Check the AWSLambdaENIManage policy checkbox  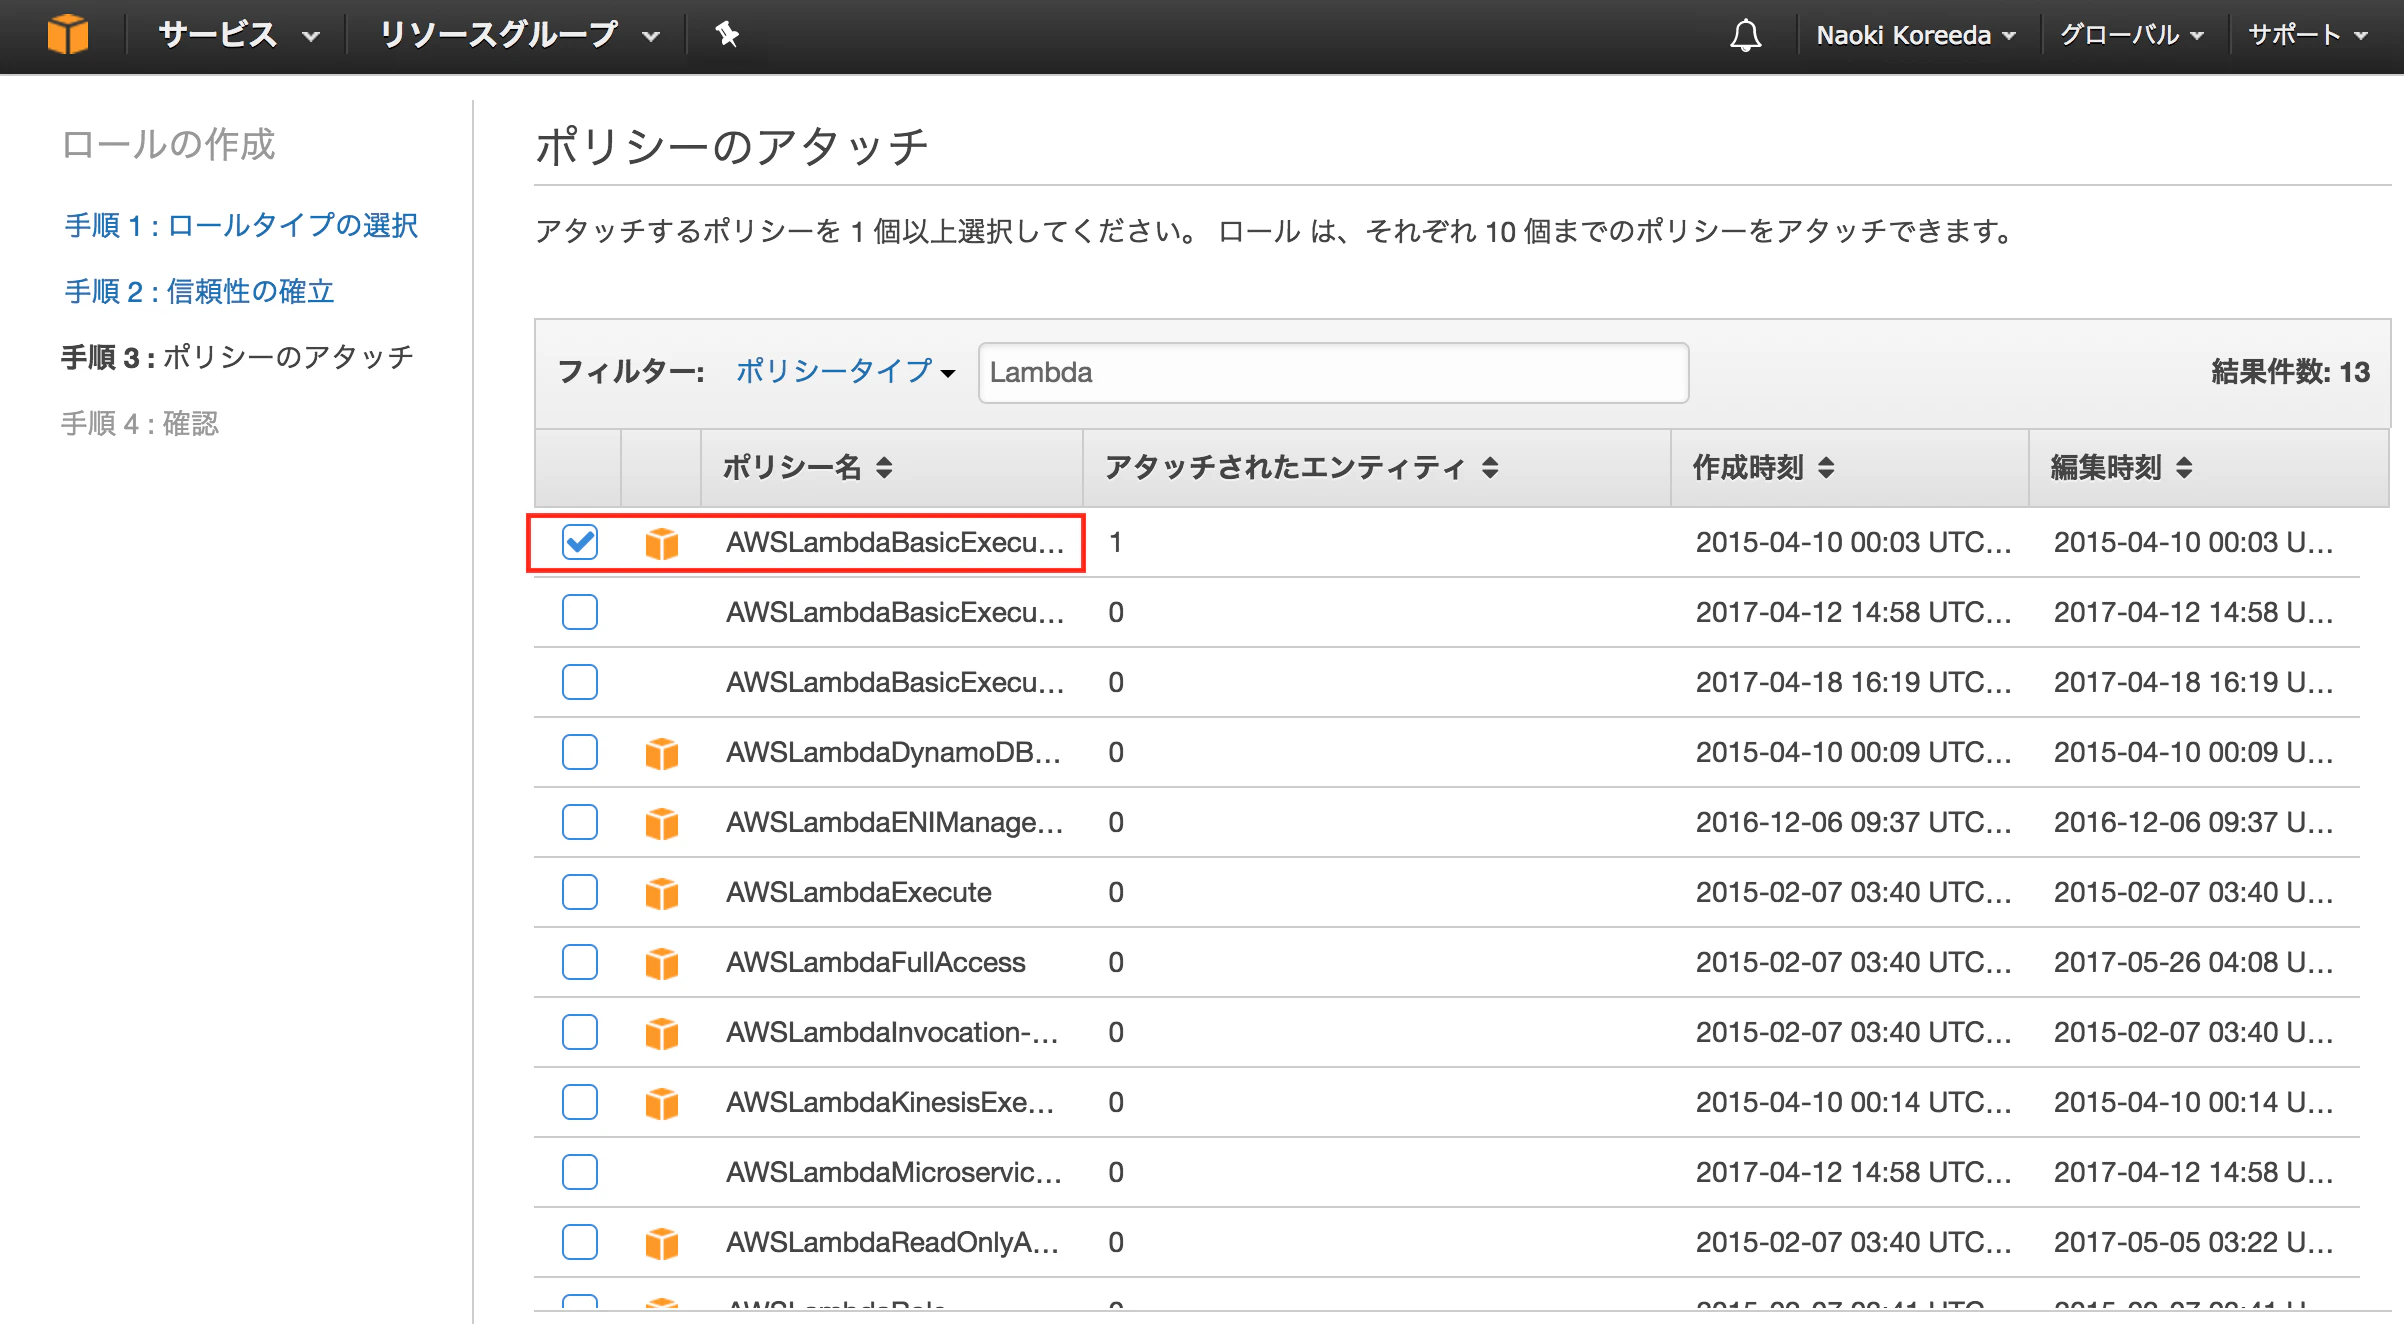580,822
